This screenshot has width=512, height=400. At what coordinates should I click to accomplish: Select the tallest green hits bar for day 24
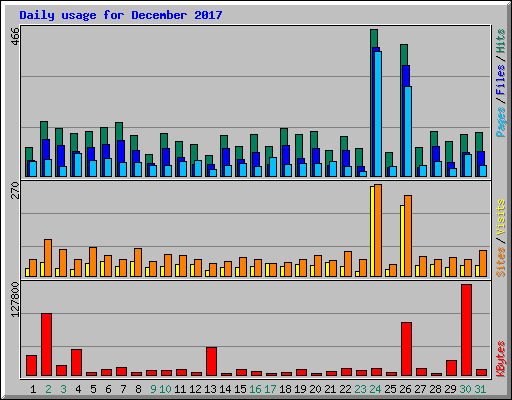coord(374,38)
